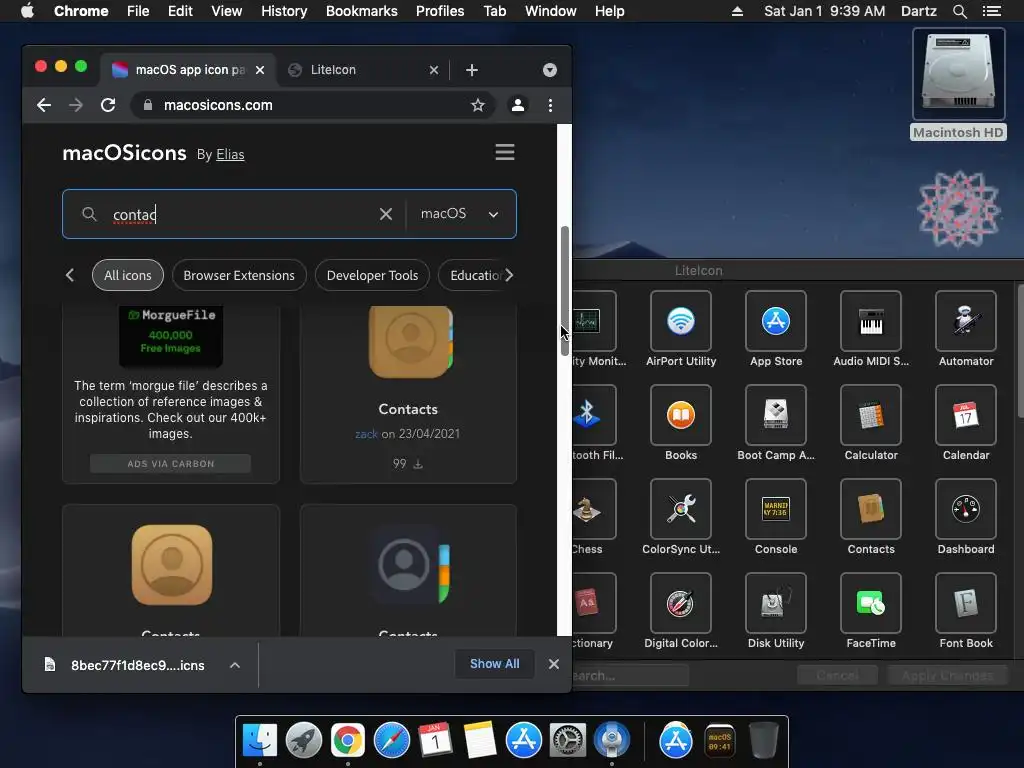
Task: Filter by Developer Tools category
Action: click(372, 276)
